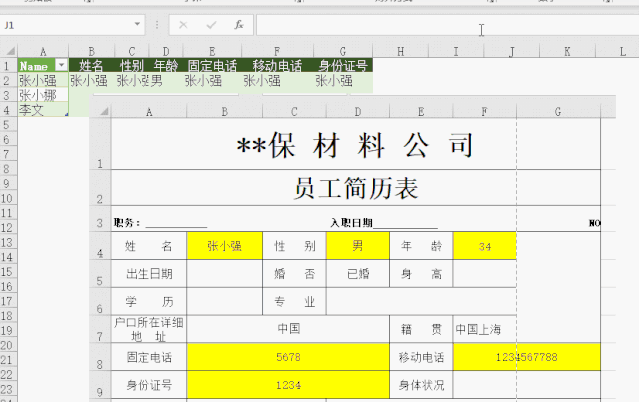639x402 pixels.
Task: Click the 中国上海 value cell
Action: (x=485, y=329)
